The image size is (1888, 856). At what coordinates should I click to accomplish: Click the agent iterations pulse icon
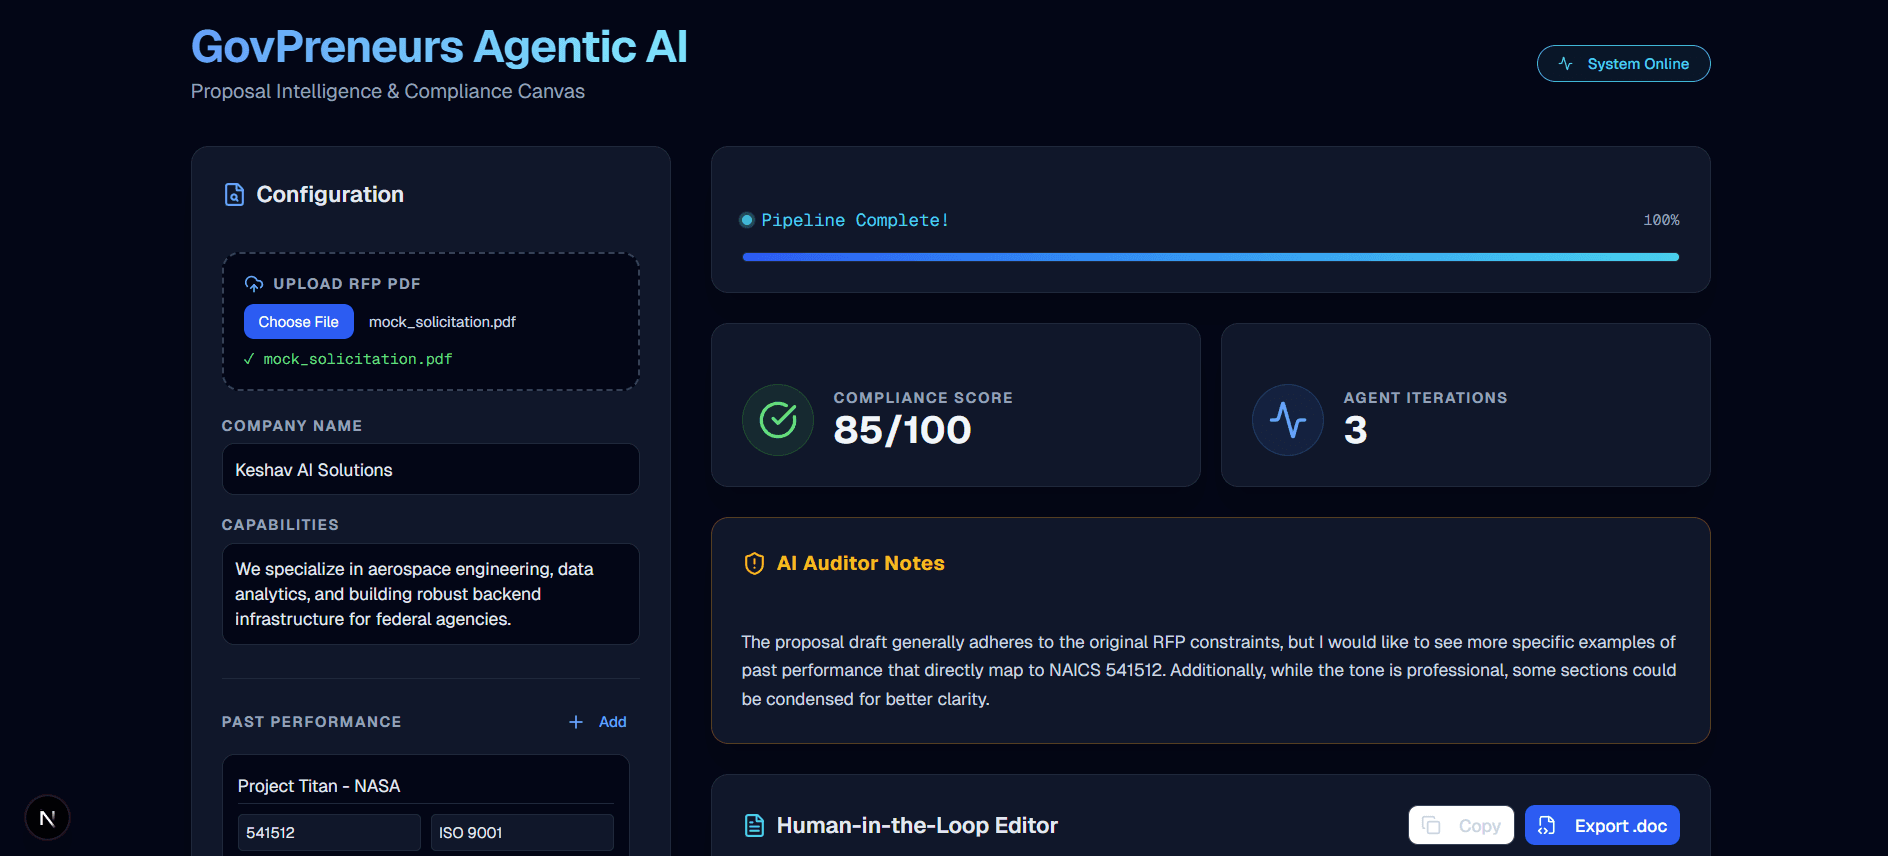1288,420
